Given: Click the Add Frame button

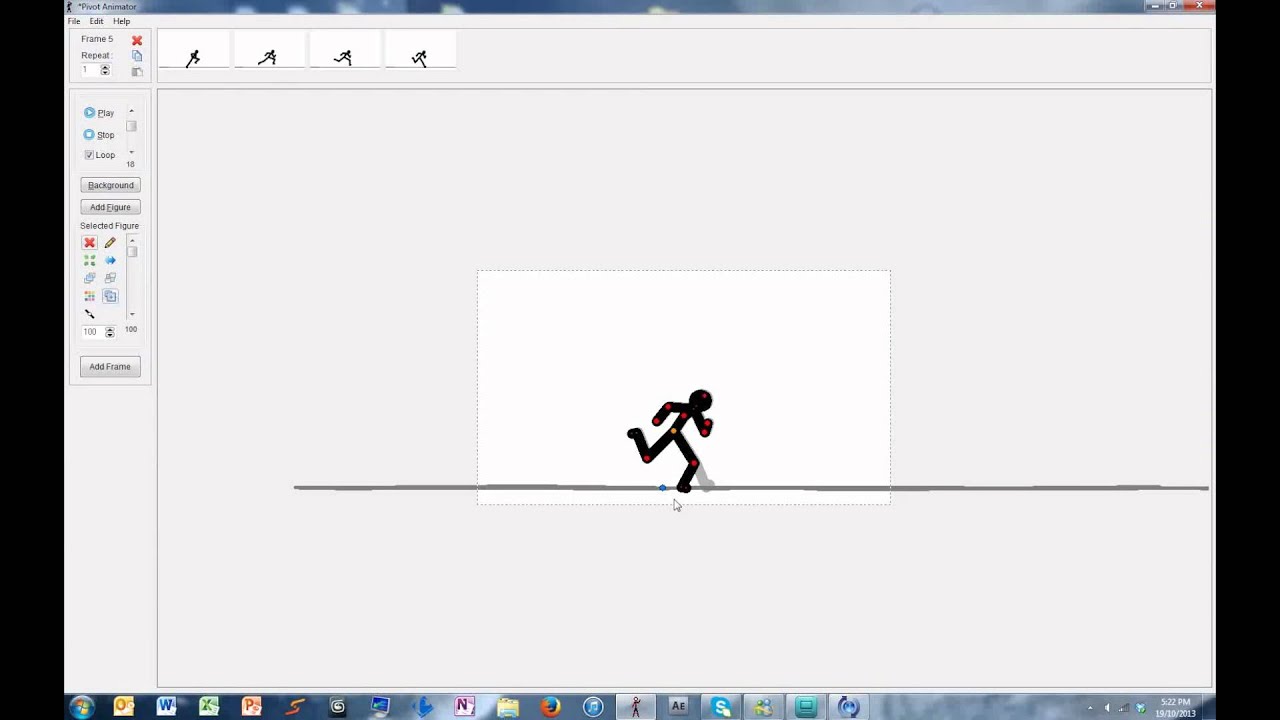Looking at the screenshot, I should click(x=110, y=367).
